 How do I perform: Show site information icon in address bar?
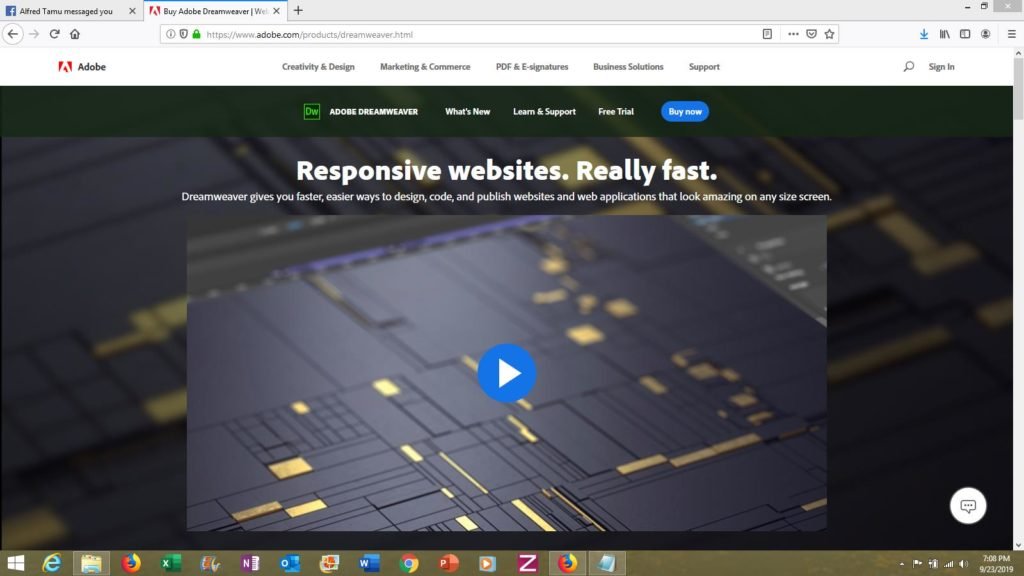pos(170,34)
